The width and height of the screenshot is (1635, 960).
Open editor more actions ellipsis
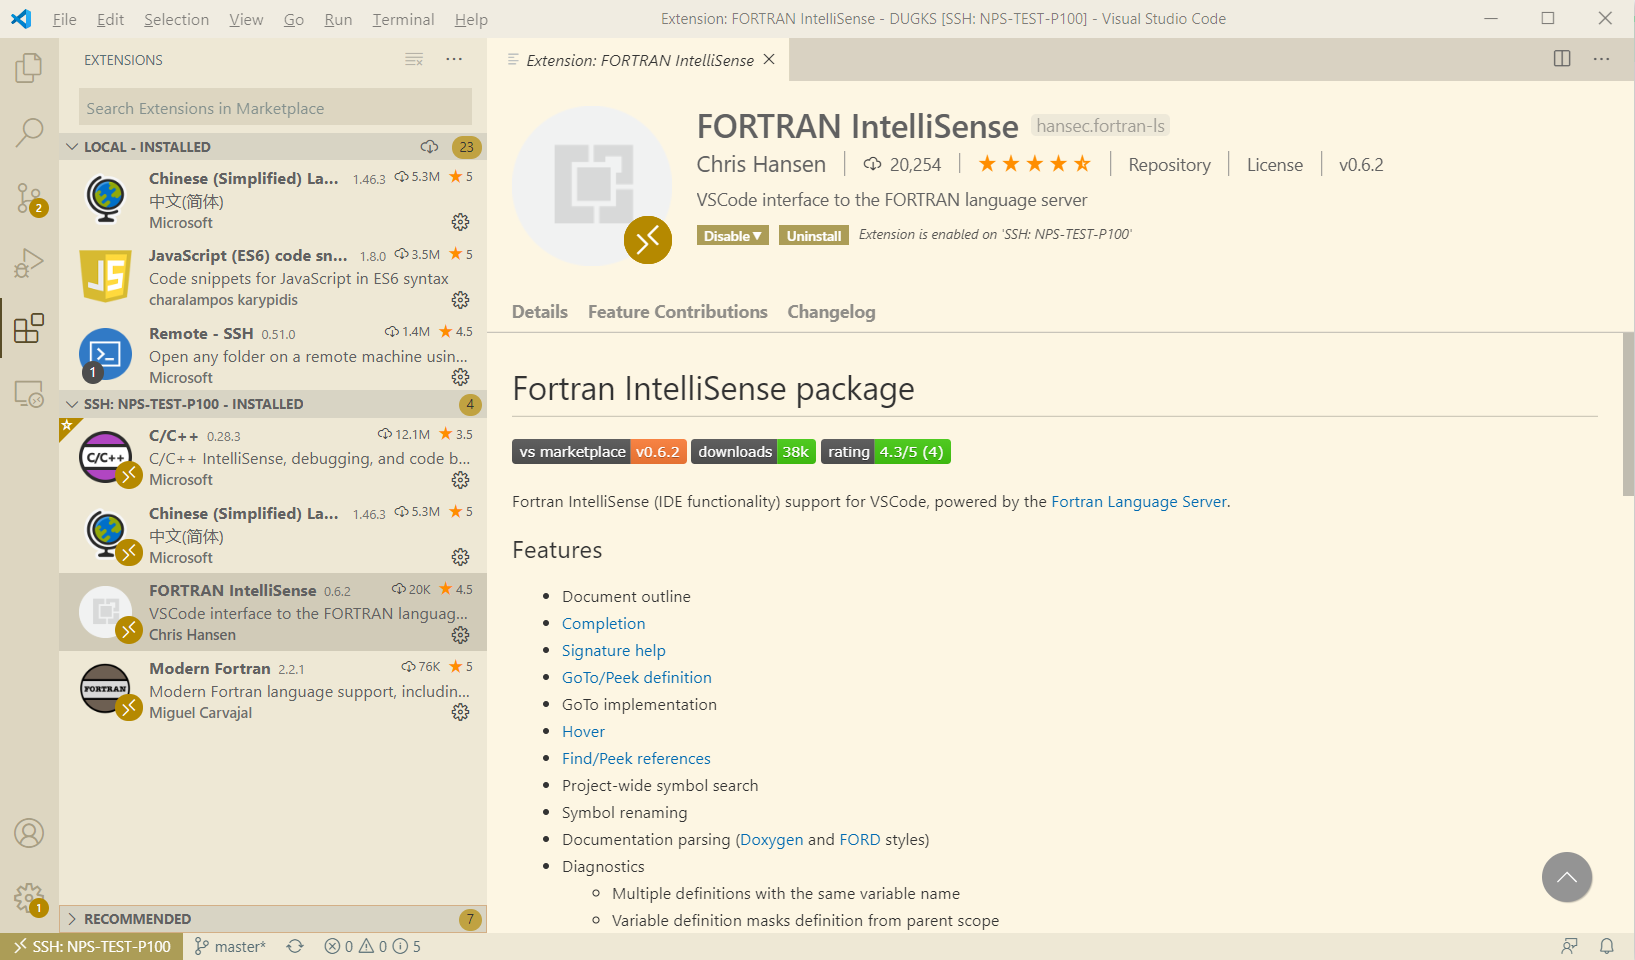click(x=1601, y=59)
